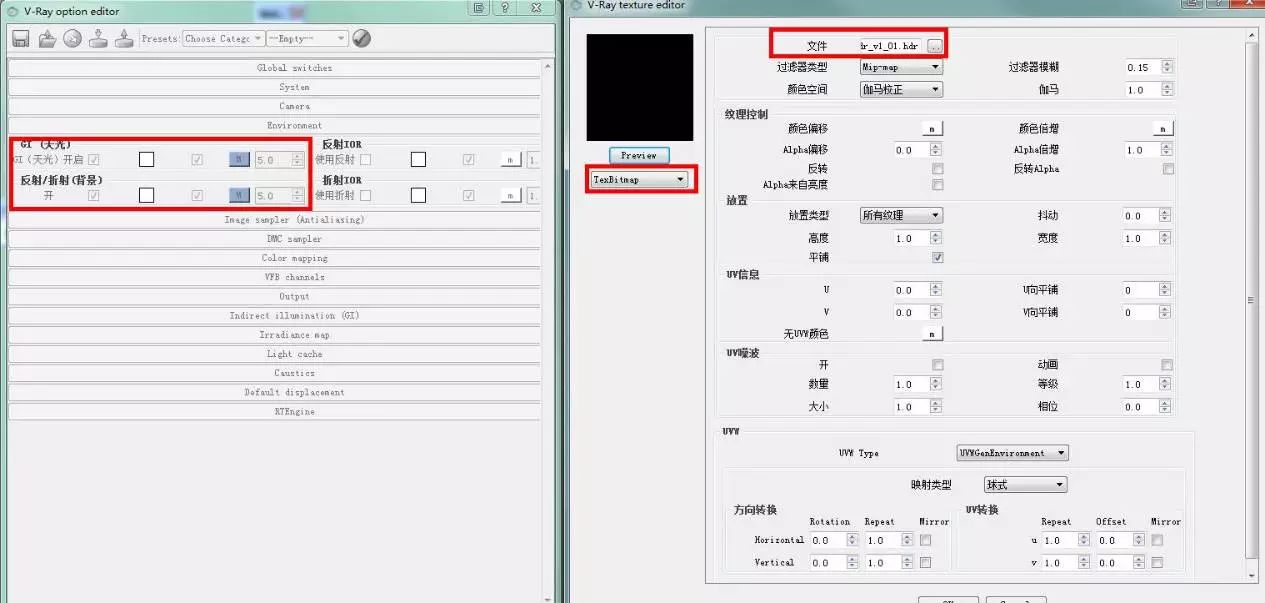1265x603 pixels.
Task: Expand the DMC sampler rollout
Action: coord(274,239)
